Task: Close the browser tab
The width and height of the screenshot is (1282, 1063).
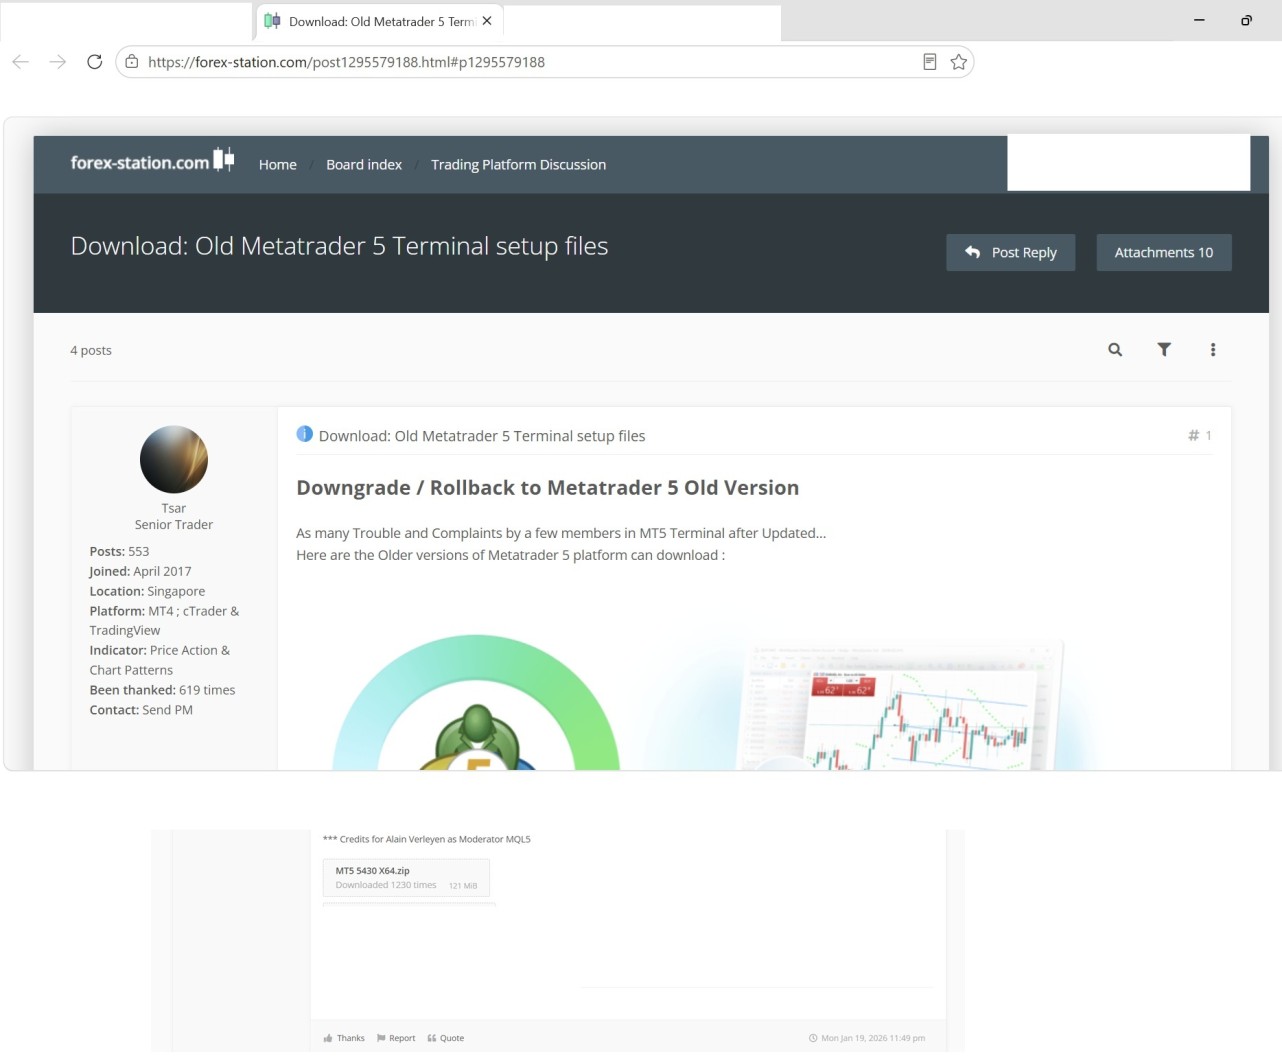Action: tap(487, 21)
